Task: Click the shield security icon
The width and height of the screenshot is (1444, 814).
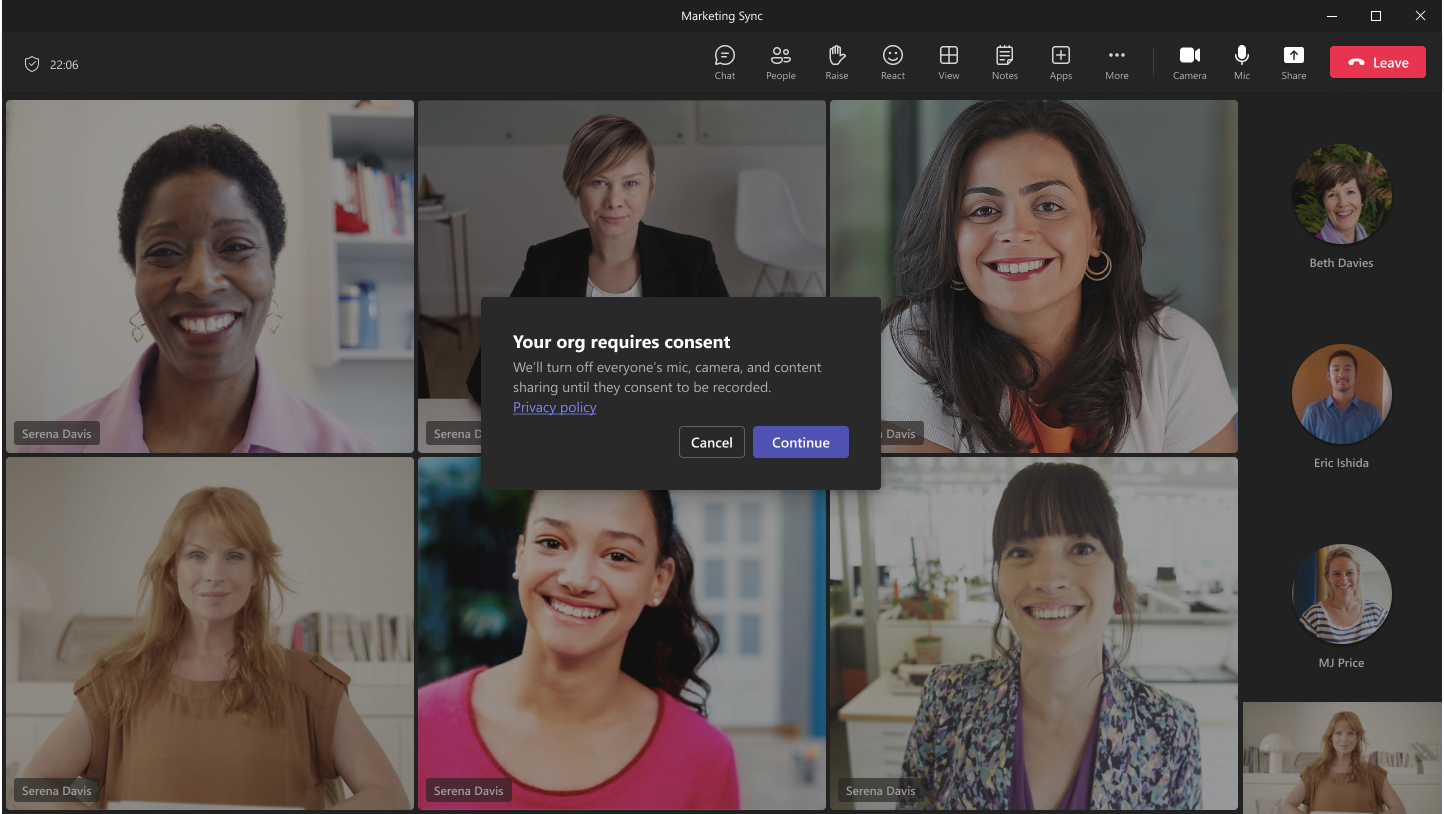Action: tap(32, 64)
